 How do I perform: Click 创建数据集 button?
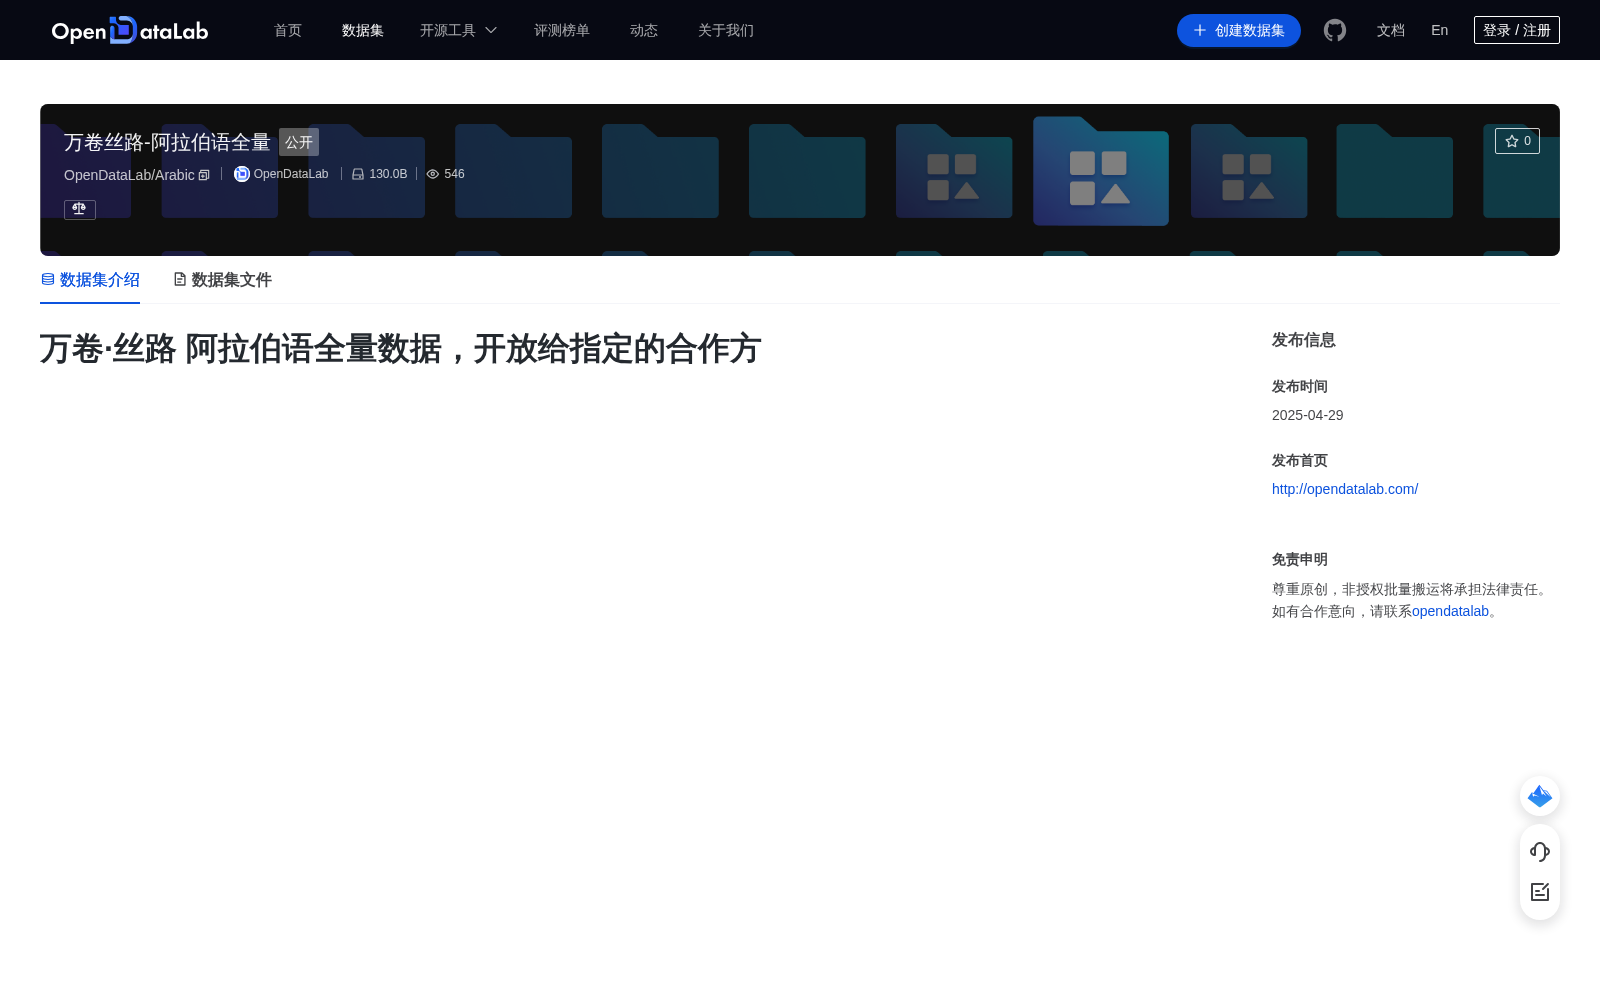point(1239,30)
